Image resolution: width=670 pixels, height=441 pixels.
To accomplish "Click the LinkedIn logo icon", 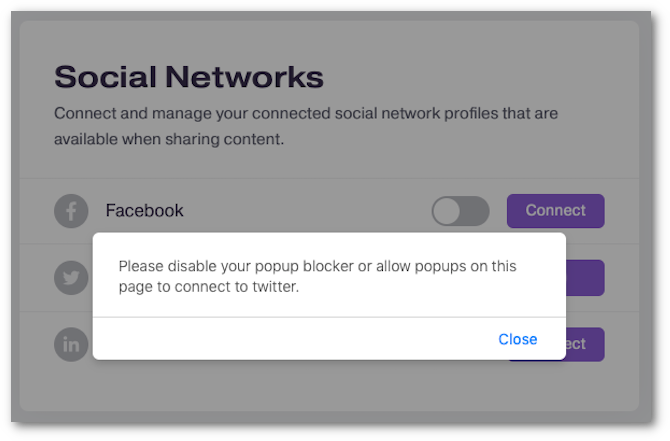I will pos(71,344).
